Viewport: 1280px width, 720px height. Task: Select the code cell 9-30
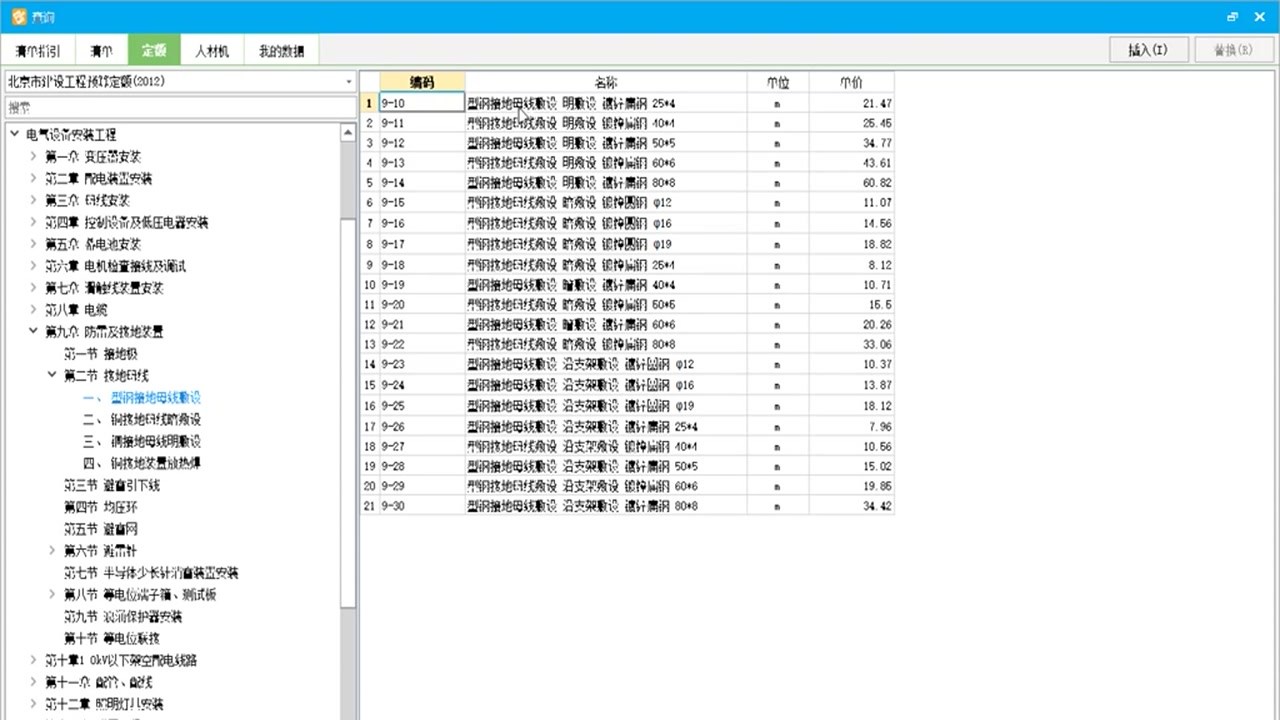(422, 506)
